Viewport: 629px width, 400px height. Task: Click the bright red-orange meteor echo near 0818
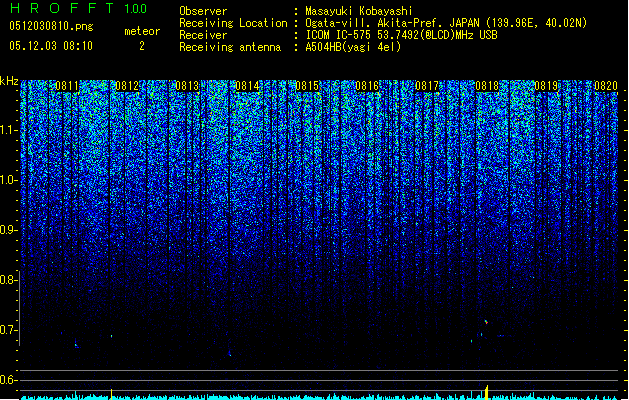(x=486, y=322)
